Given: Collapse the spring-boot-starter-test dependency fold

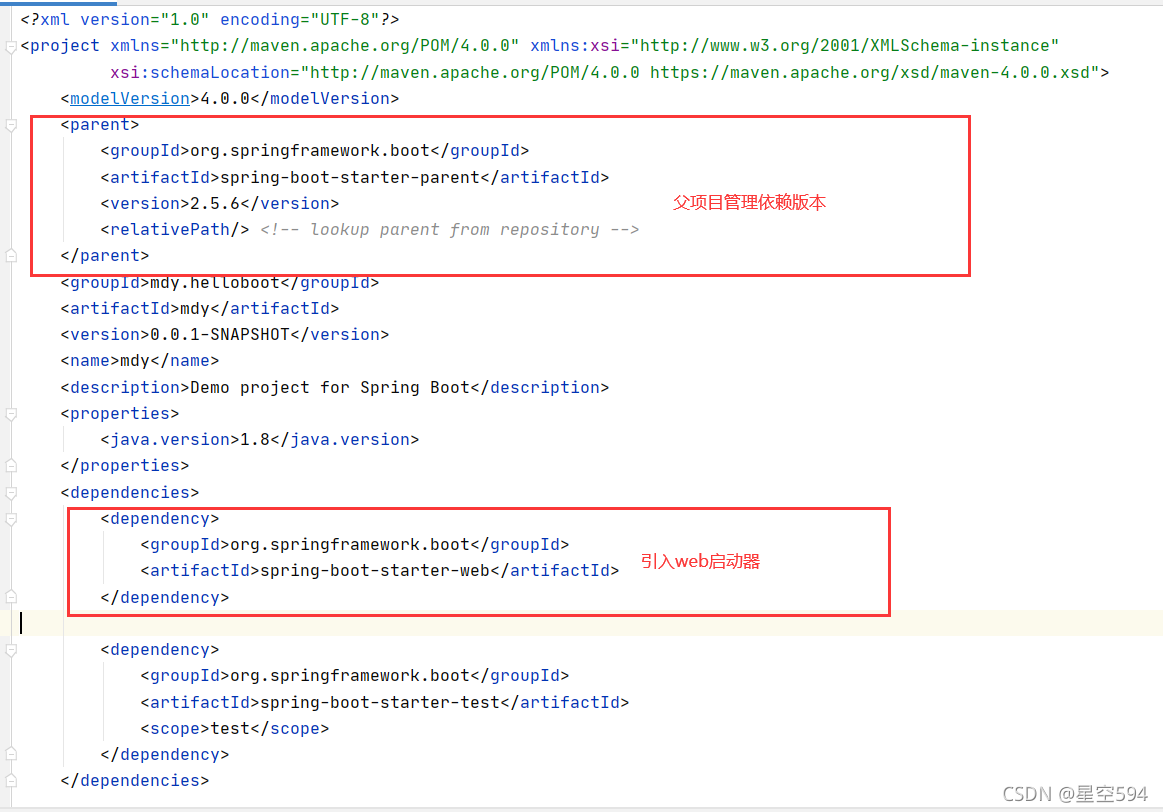Looking at the screenshot, I should coord(10,650).
